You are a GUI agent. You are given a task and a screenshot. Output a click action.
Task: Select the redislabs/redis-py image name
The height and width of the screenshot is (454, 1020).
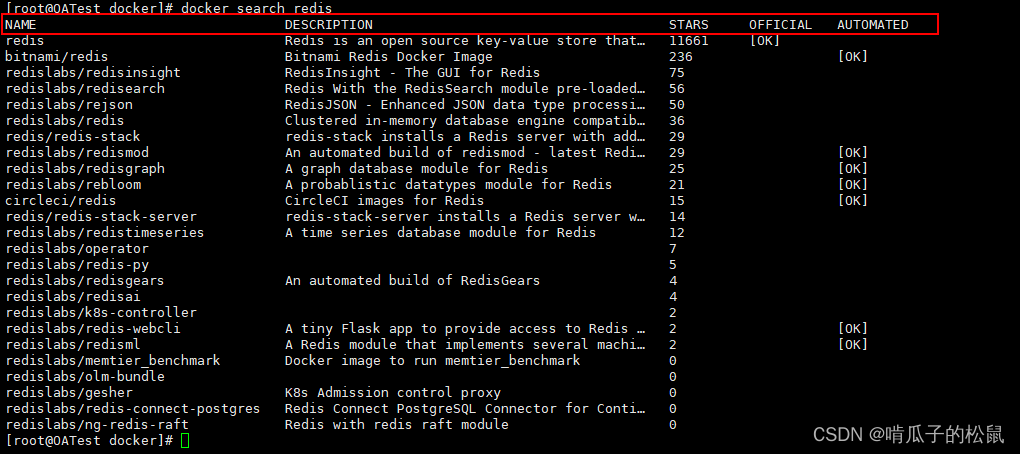(77, 265)
